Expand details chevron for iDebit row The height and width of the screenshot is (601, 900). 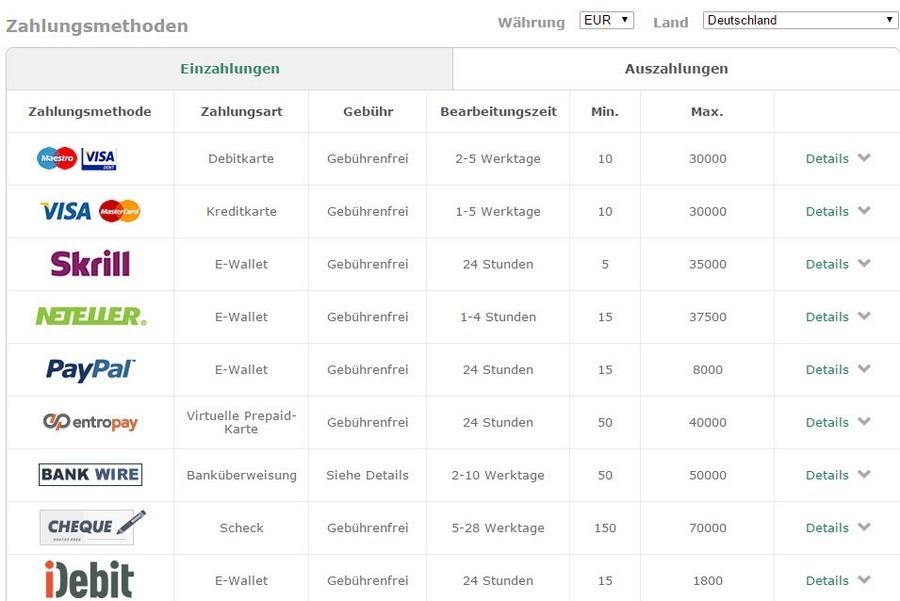[864, 580]
